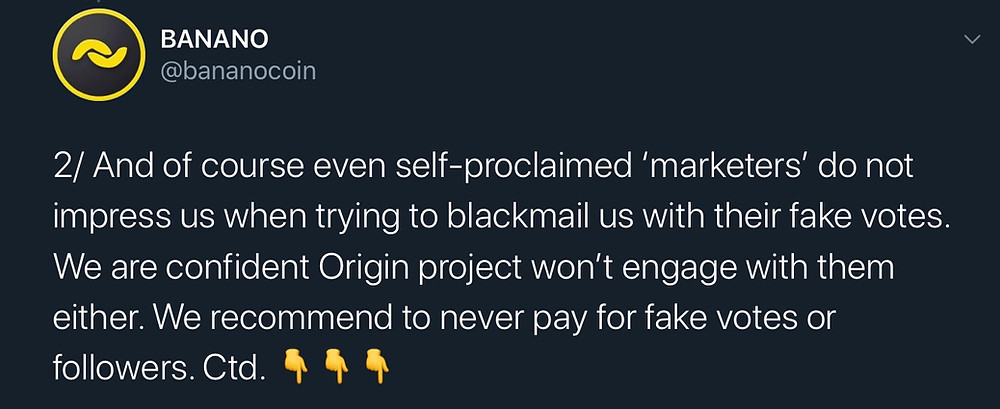Click 'We recommend' in the tweet body
Image resolution: width=1000 pixels, height=409 pixels.
(x=244, y=319)
